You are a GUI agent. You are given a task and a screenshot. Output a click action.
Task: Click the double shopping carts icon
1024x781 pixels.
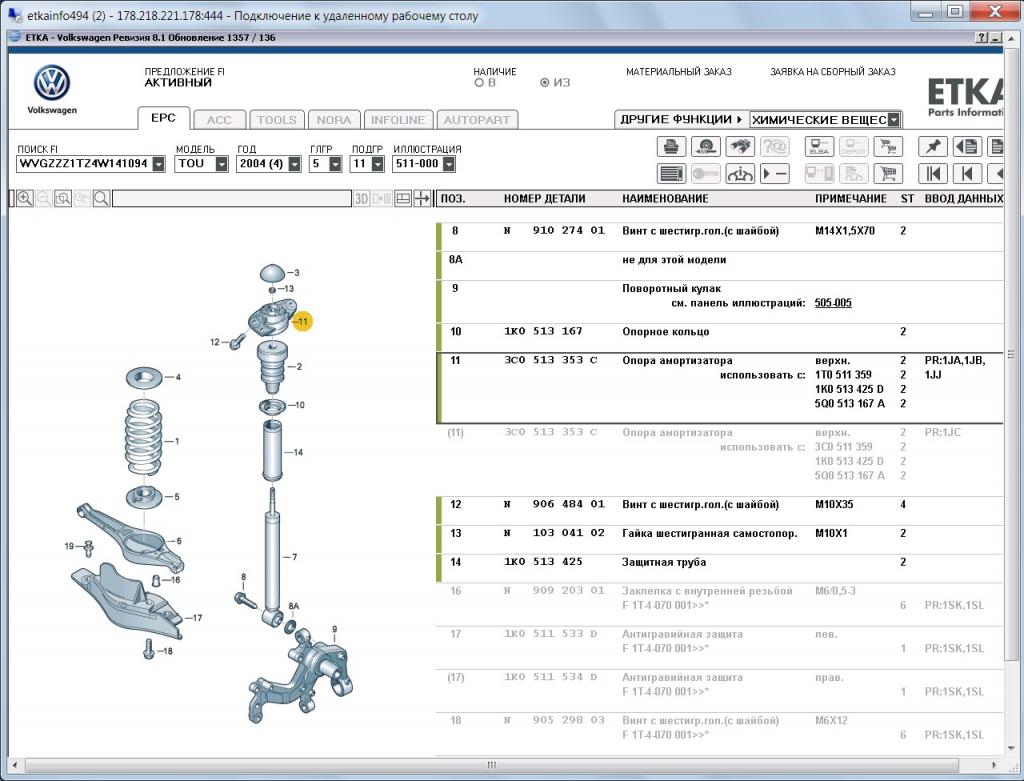pyautogui.click(x=888, y=146)
